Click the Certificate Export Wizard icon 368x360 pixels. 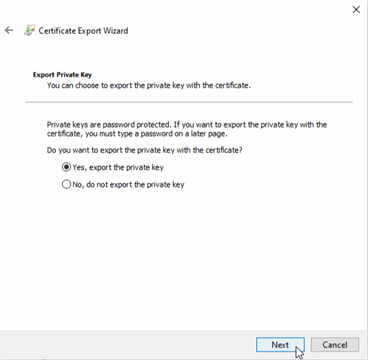point(29,31)
